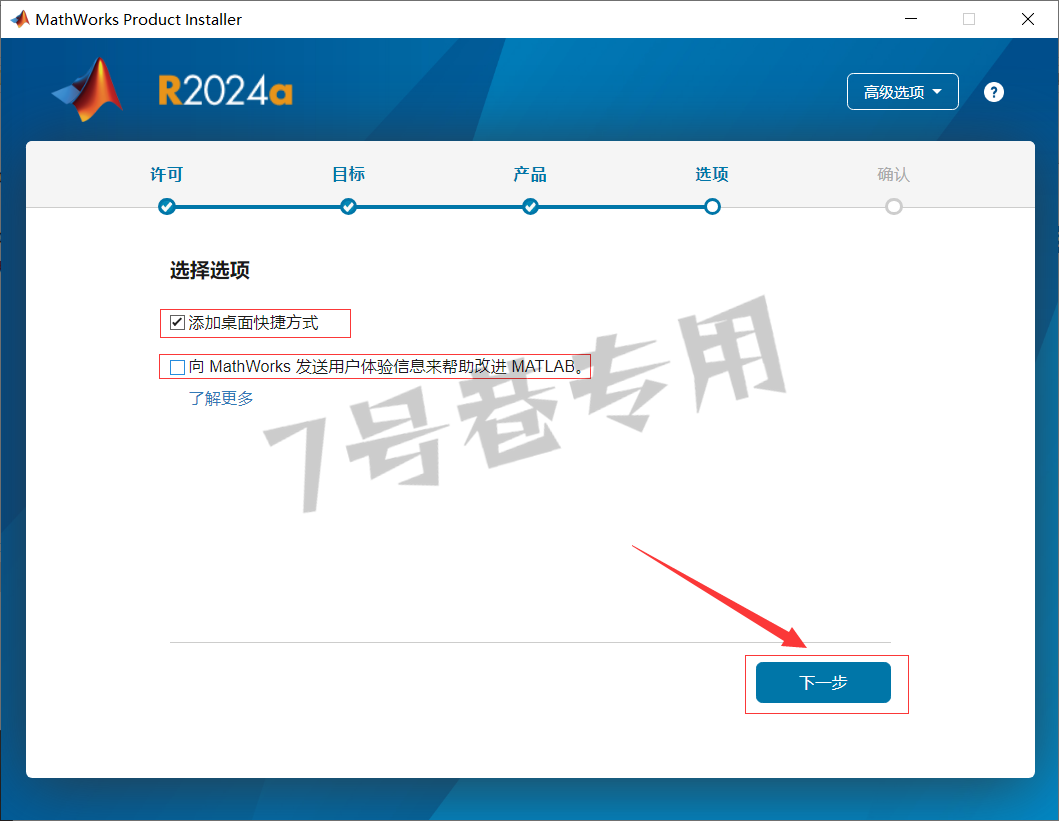Screen dimensions: 1059x821
Task: Expand the 高级选项 dropdown
Action: point(902,92)
